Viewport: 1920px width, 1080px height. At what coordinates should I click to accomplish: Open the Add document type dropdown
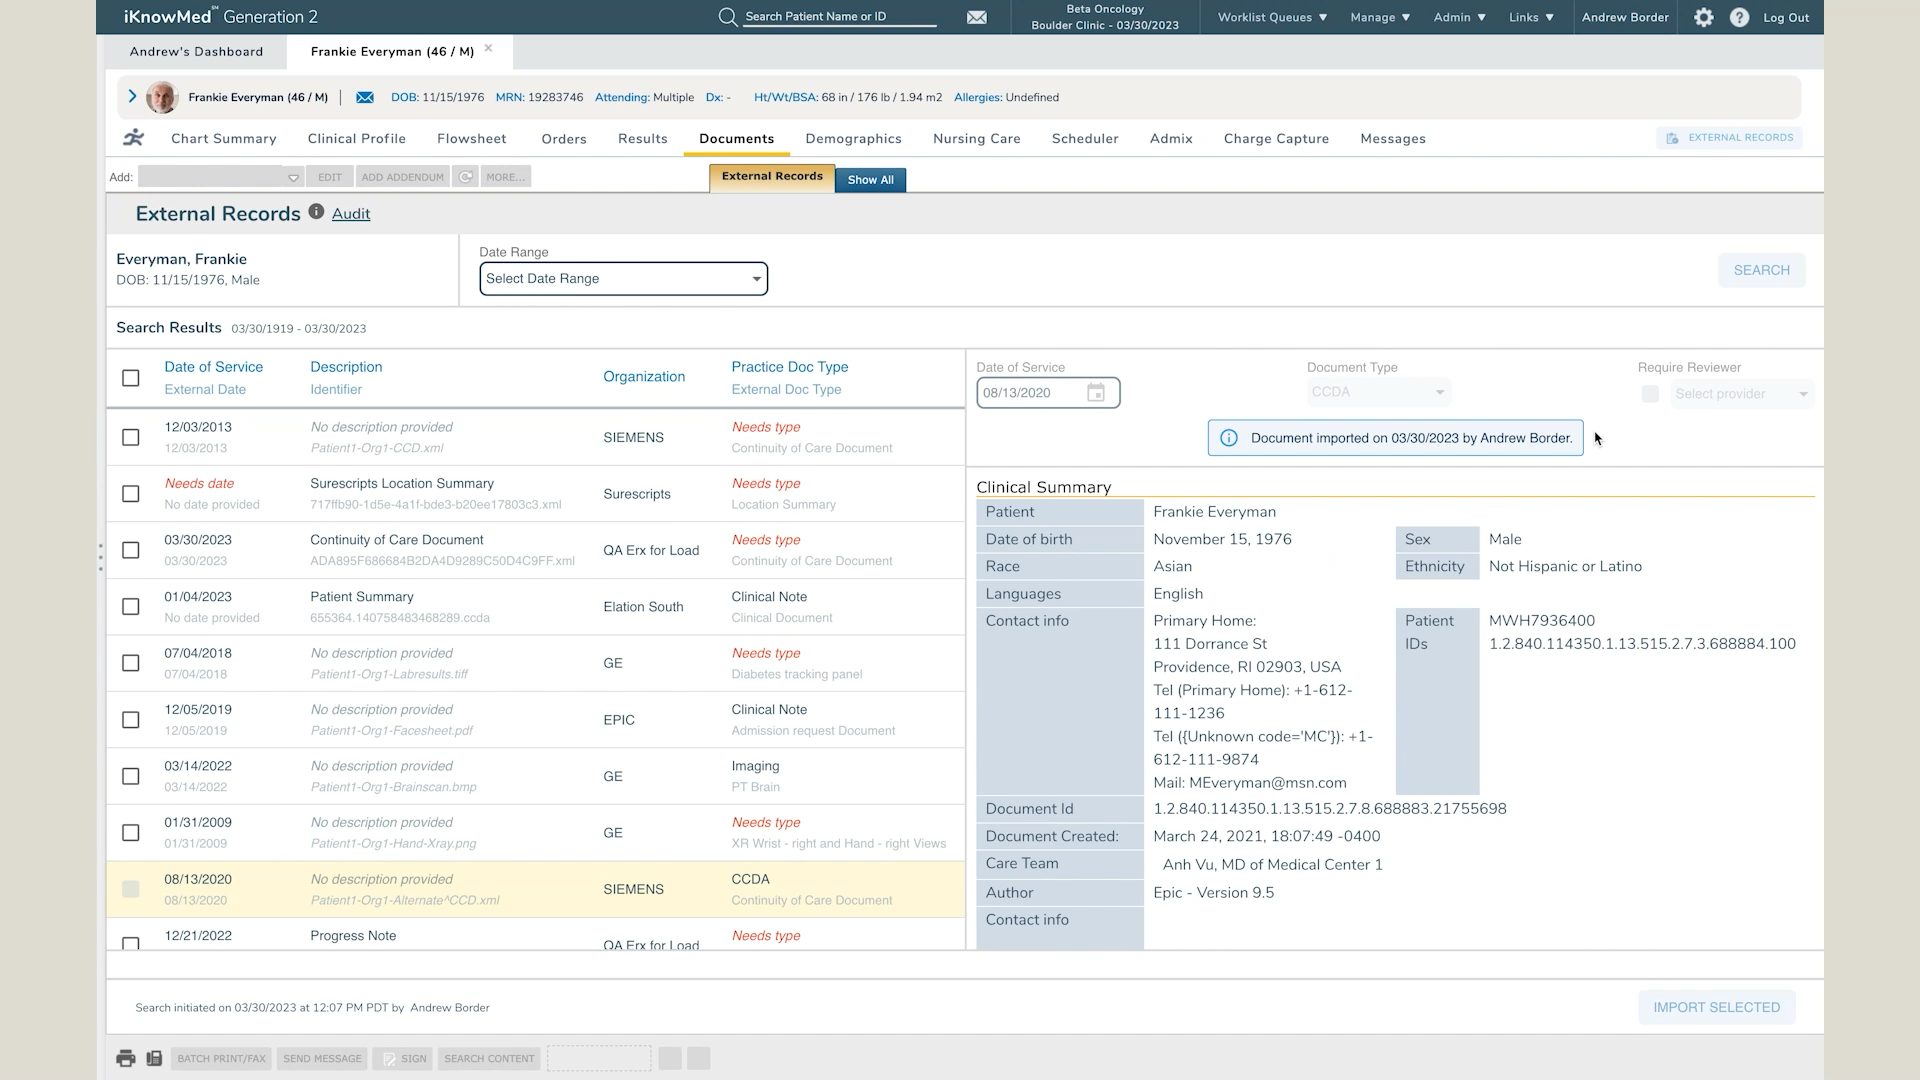221,177
